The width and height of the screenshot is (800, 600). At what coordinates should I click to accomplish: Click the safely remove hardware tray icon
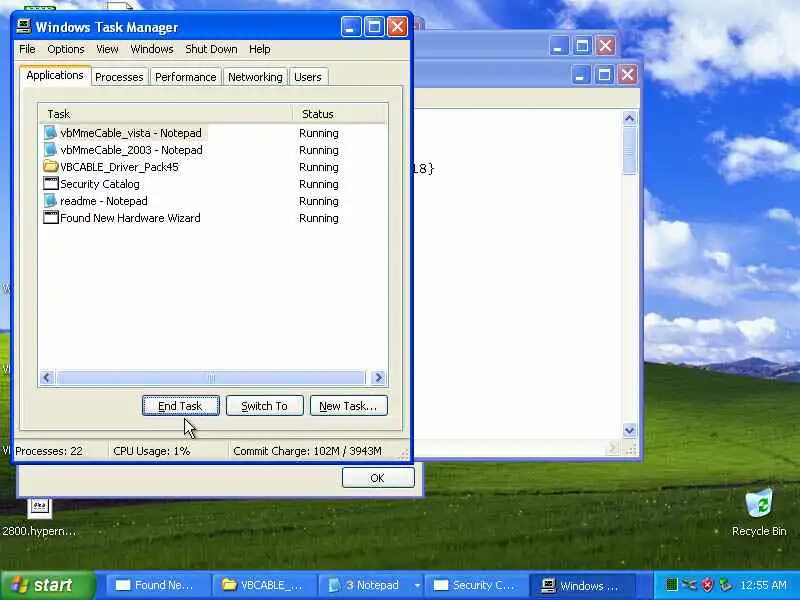coord(724,585)
